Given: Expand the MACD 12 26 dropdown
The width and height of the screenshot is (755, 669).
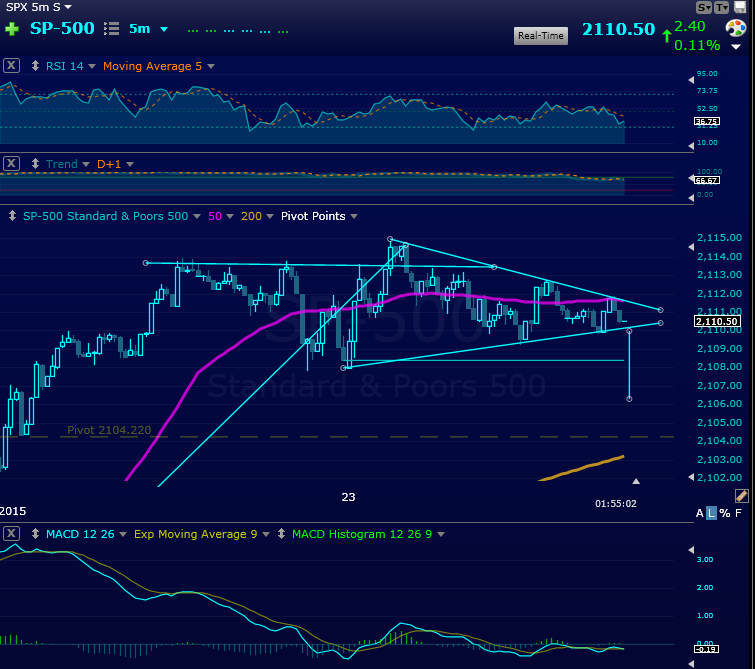Looking at the screenshot, I should point(123,534).
